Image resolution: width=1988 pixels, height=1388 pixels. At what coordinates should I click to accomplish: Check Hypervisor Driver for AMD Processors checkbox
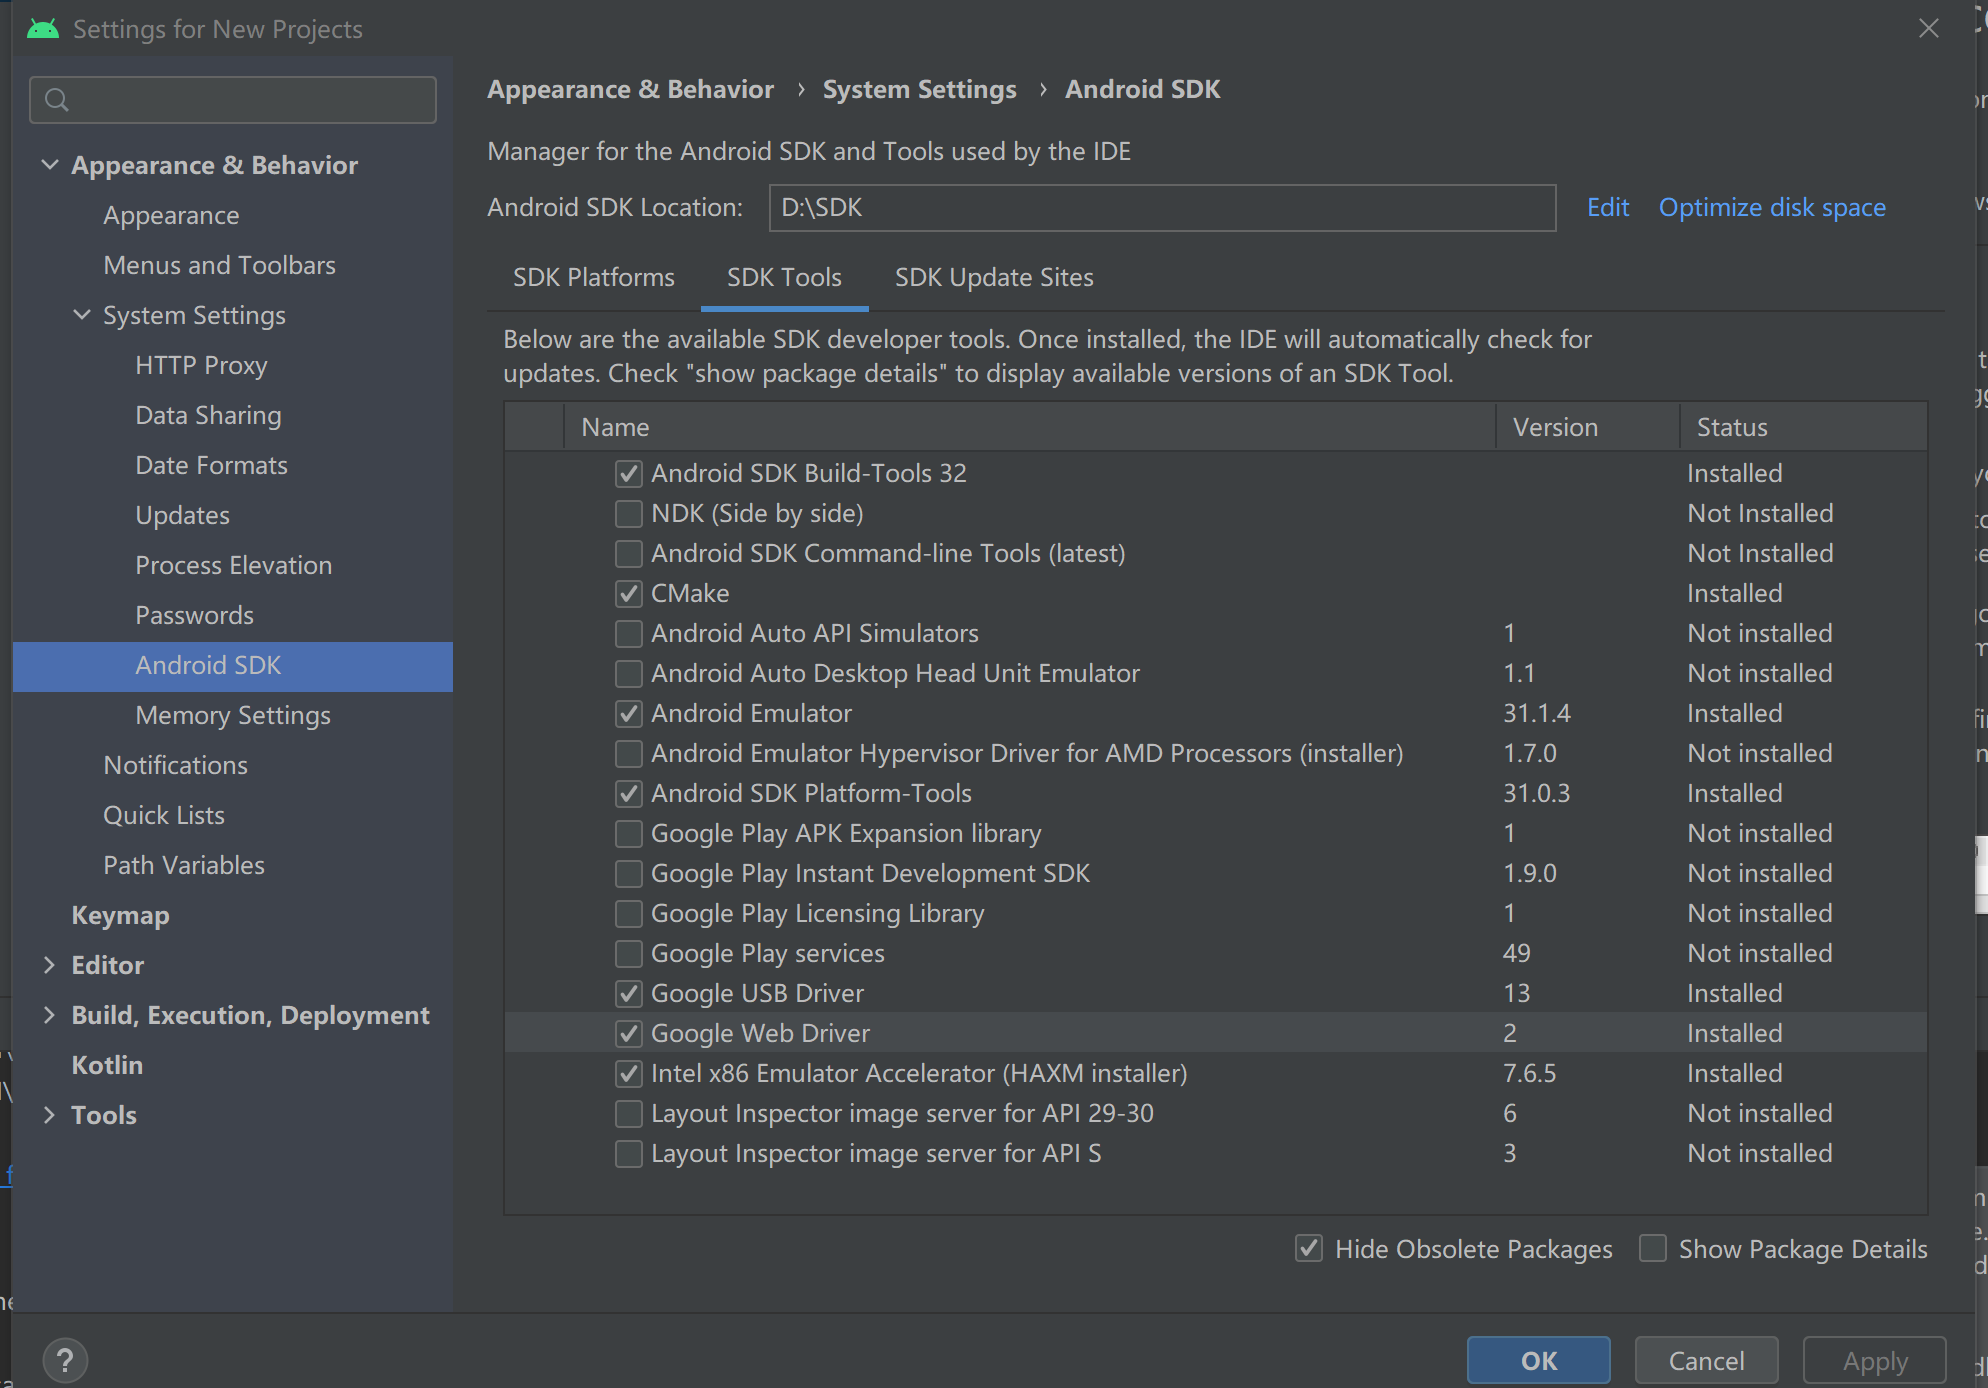tap(628, 753)
